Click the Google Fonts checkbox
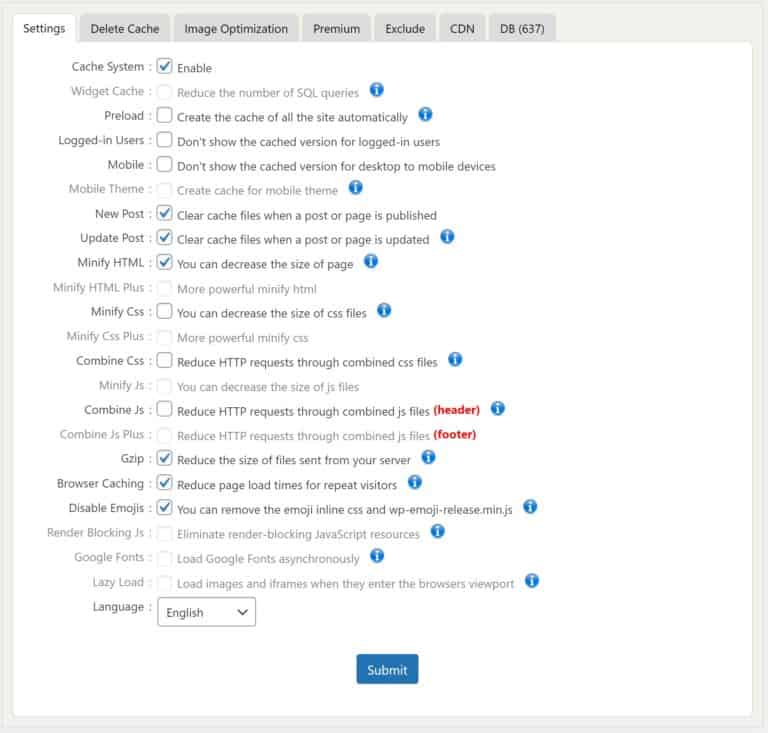This screenshot has height=733, width=768. 165,557
